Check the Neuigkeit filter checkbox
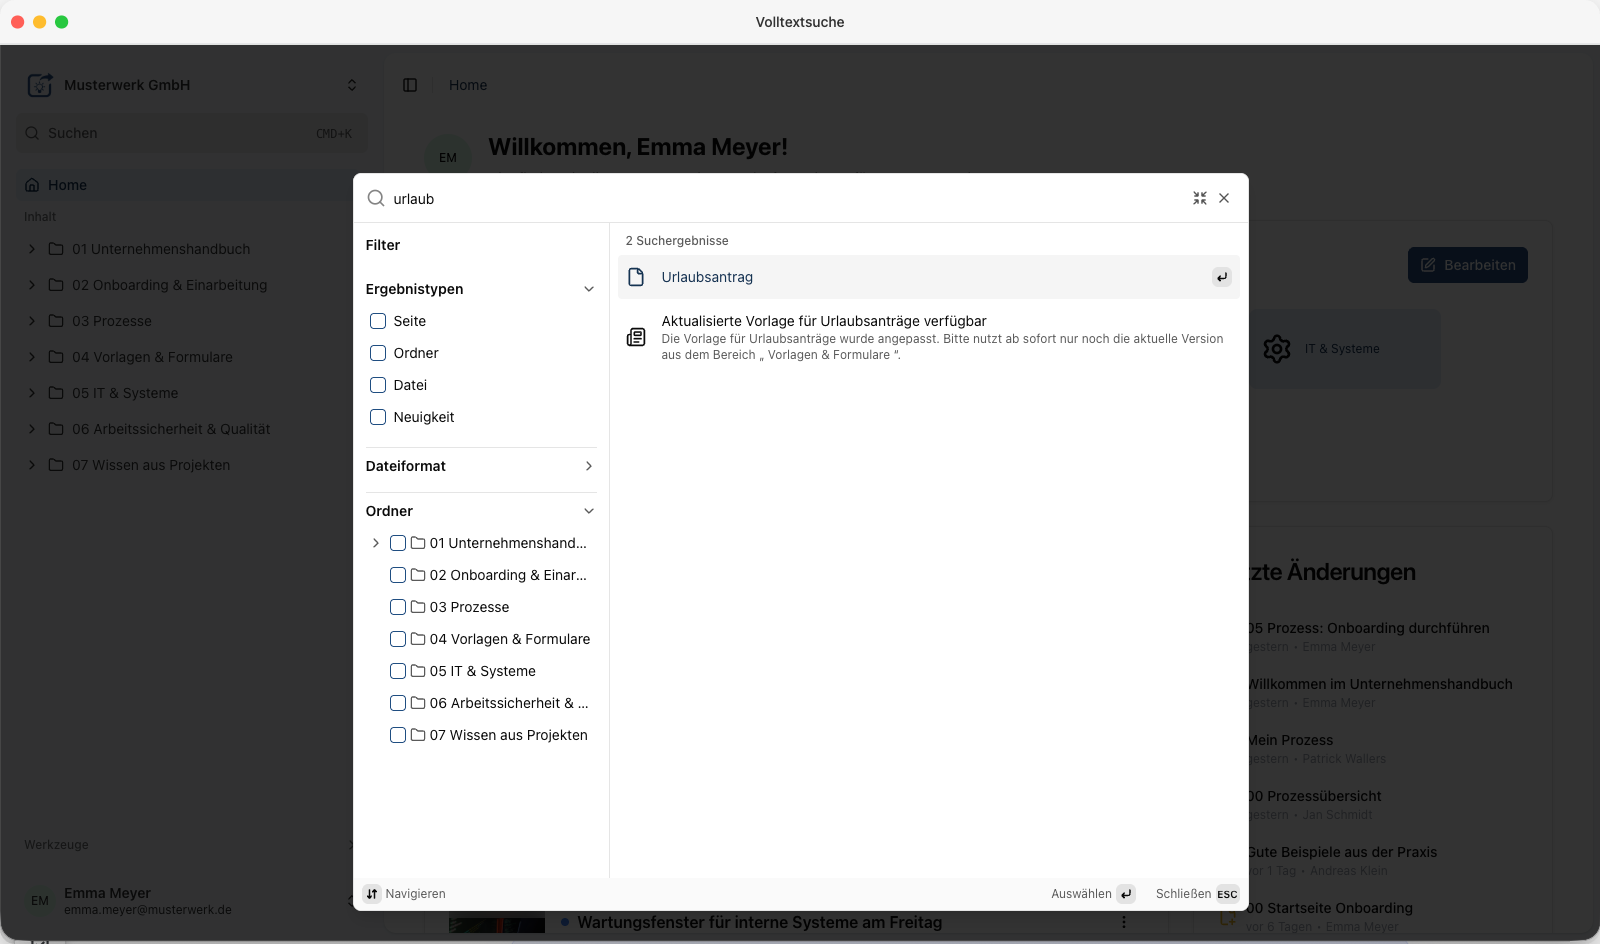 tap(378, 417)
